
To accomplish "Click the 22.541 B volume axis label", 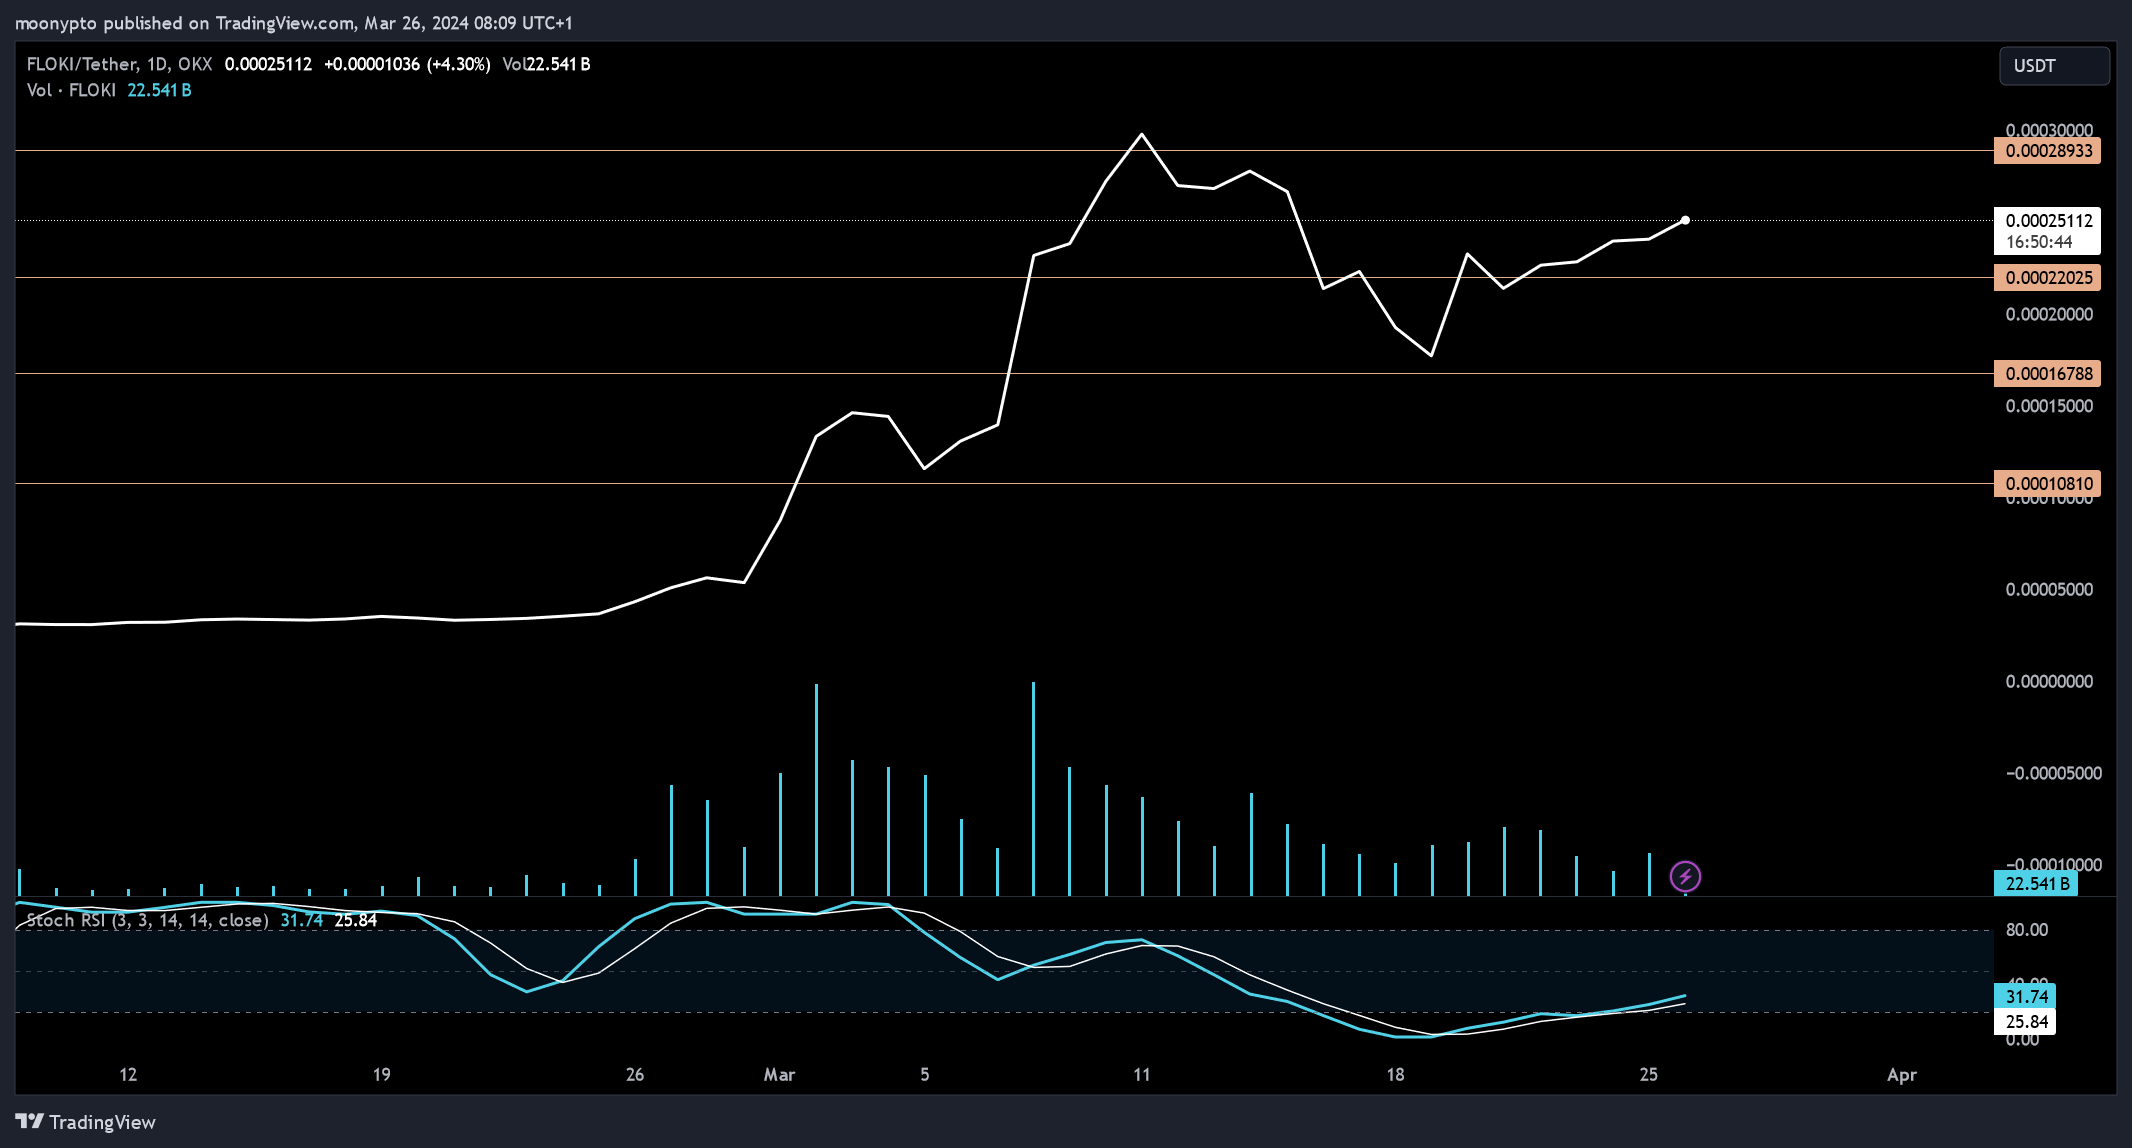I will pyautogui.click(x=2036, y=884).
